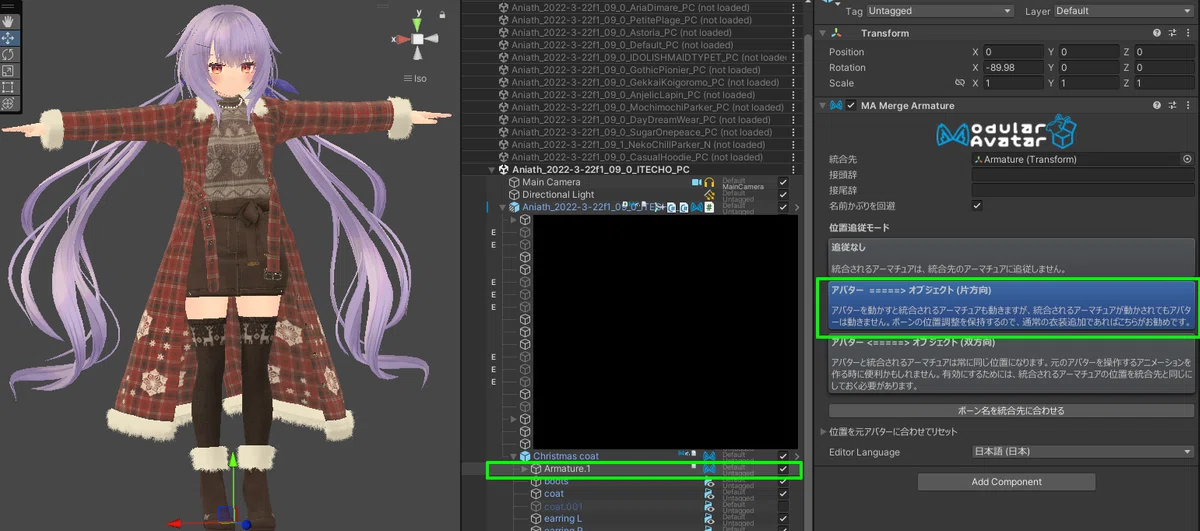This screenshot has width=1200, height=531.
Task: Click the Modular Avatar icon on Armature.1 row
Action: pyautogui.click(x=709, y=468)
